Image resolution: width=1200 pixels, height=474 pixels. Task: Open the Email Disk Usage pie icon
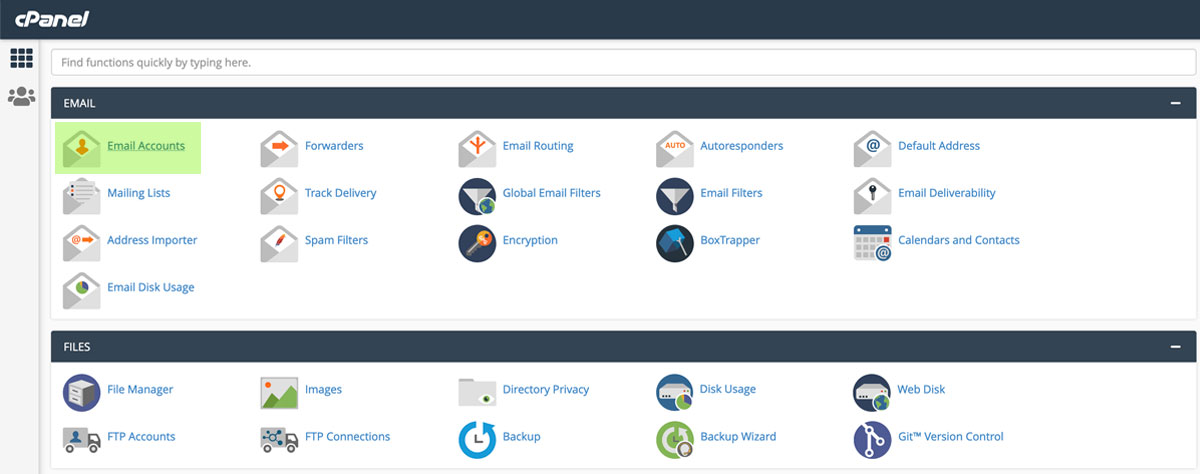point(81,289)
